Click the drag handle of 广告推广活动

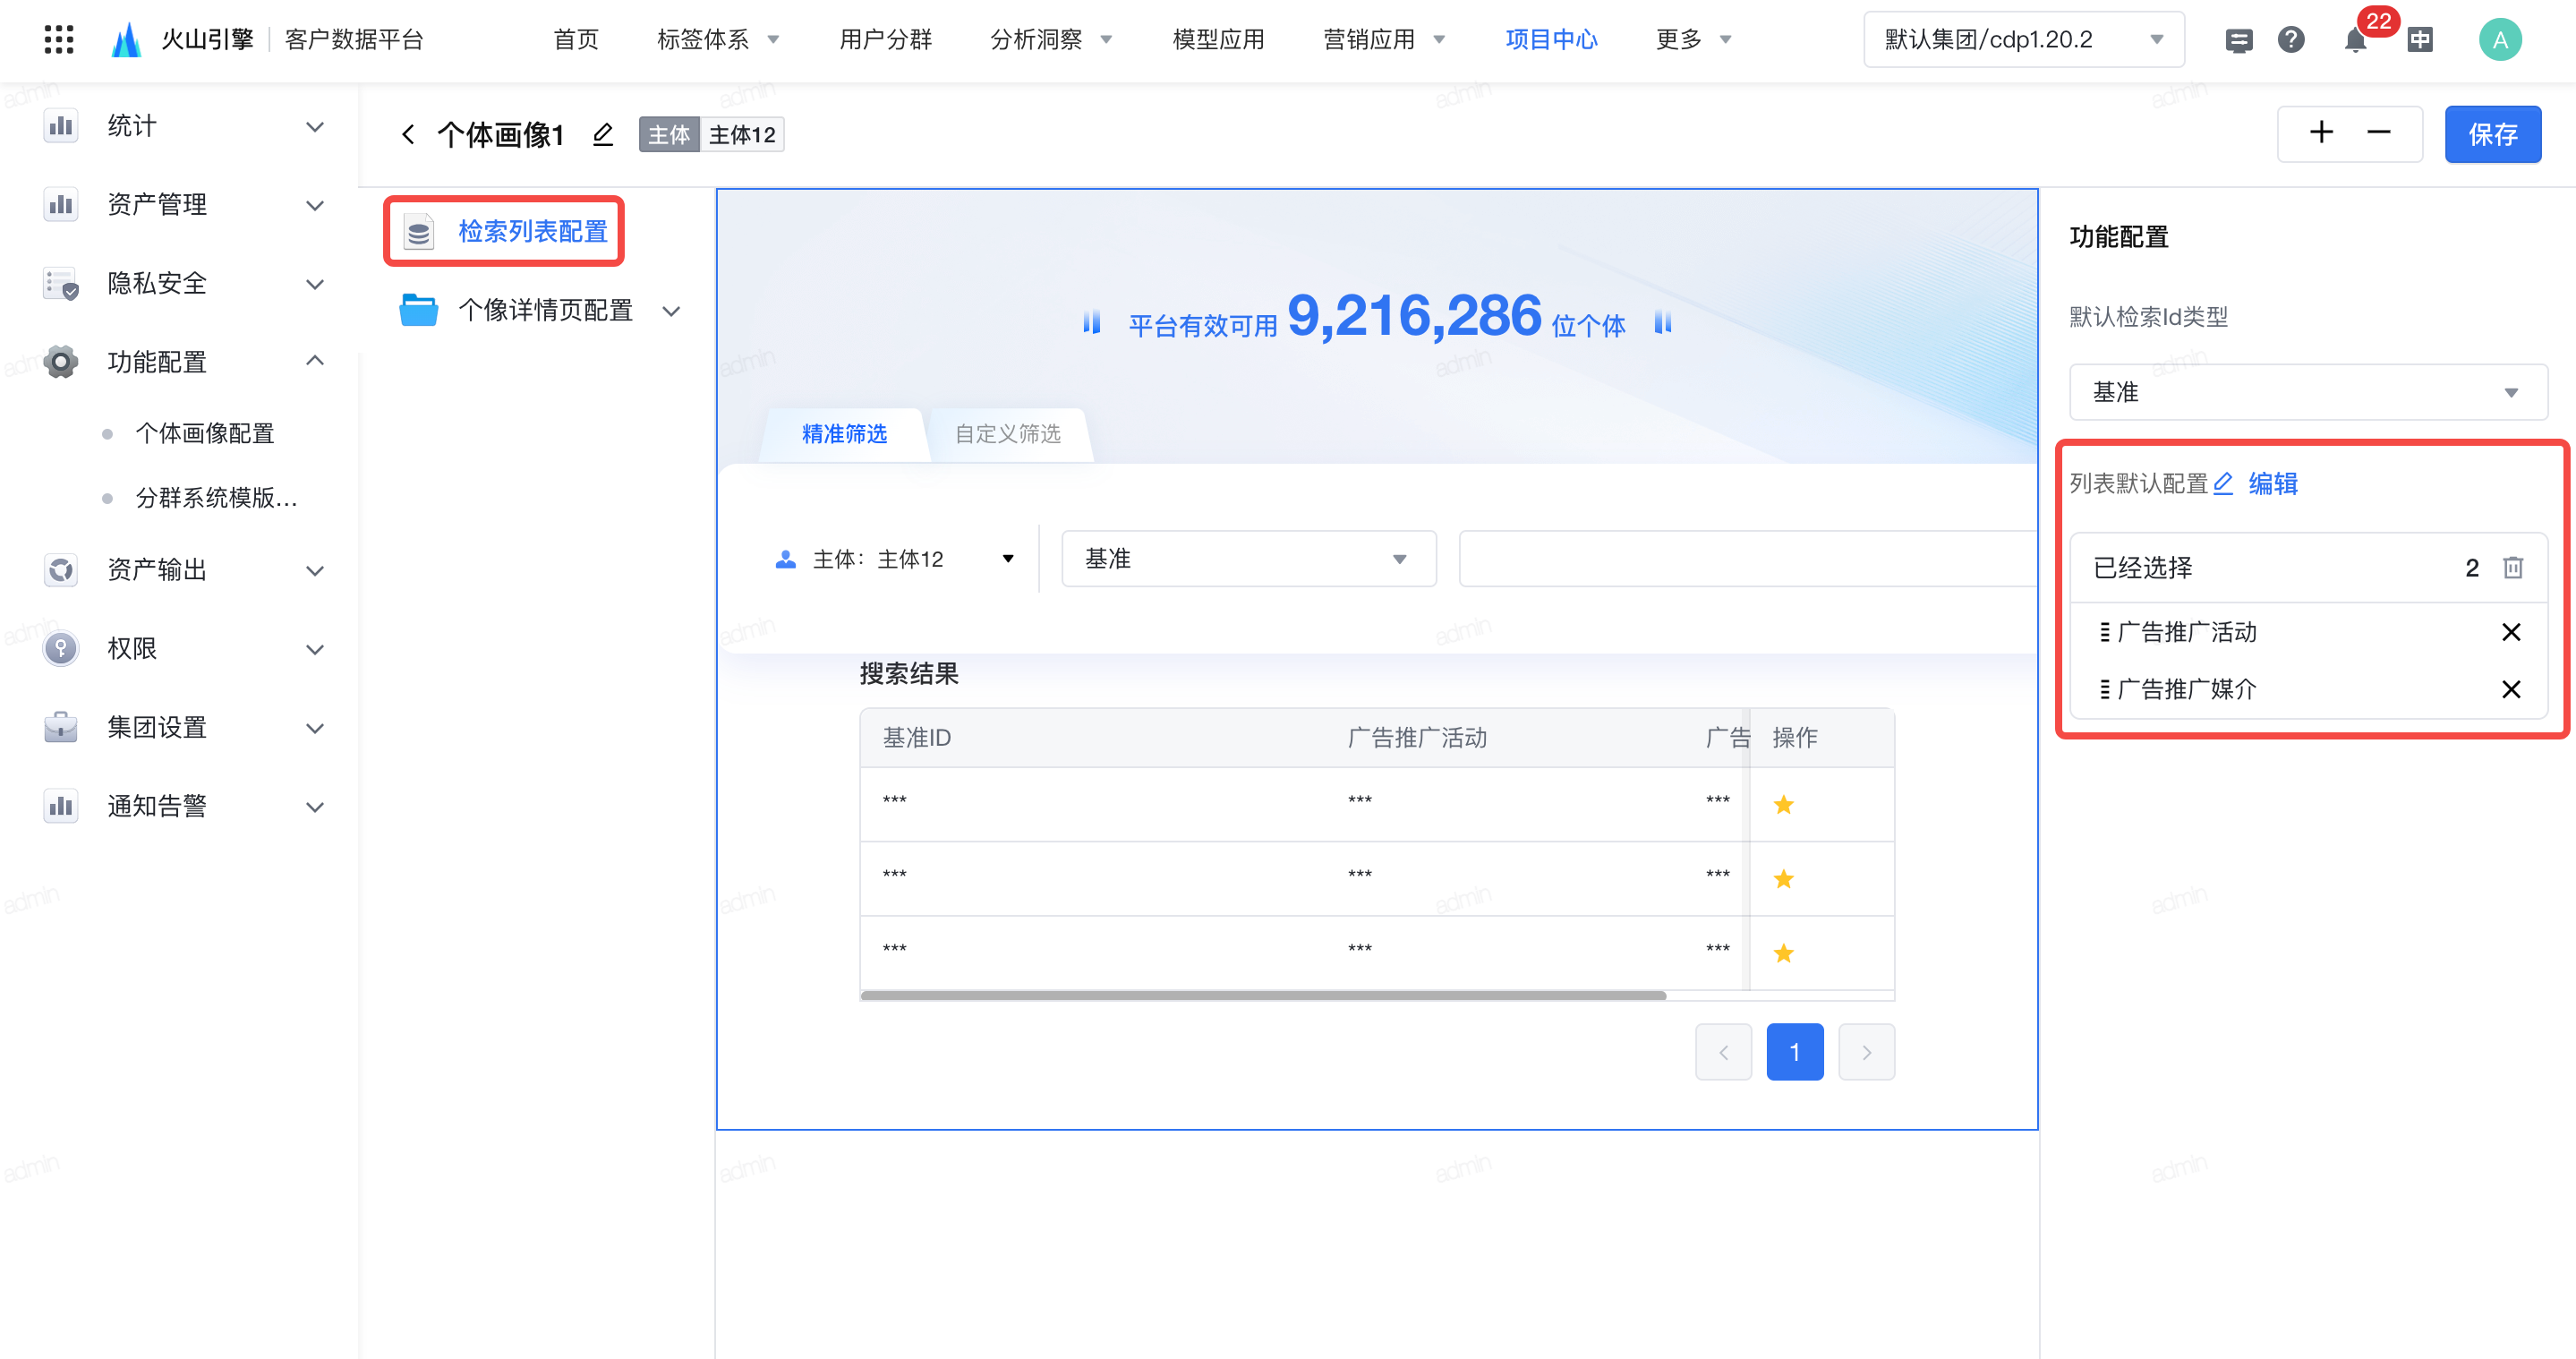coord(2104,632)
